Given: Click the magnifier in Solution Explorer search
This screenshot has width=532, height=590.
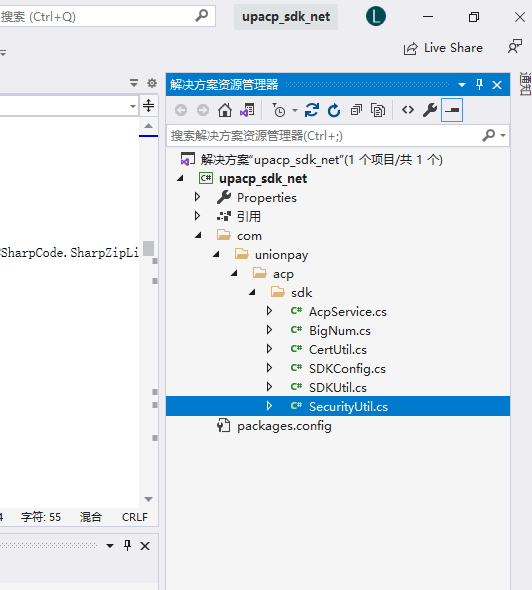Looking at the screenshot, I should tap(488, 135).
